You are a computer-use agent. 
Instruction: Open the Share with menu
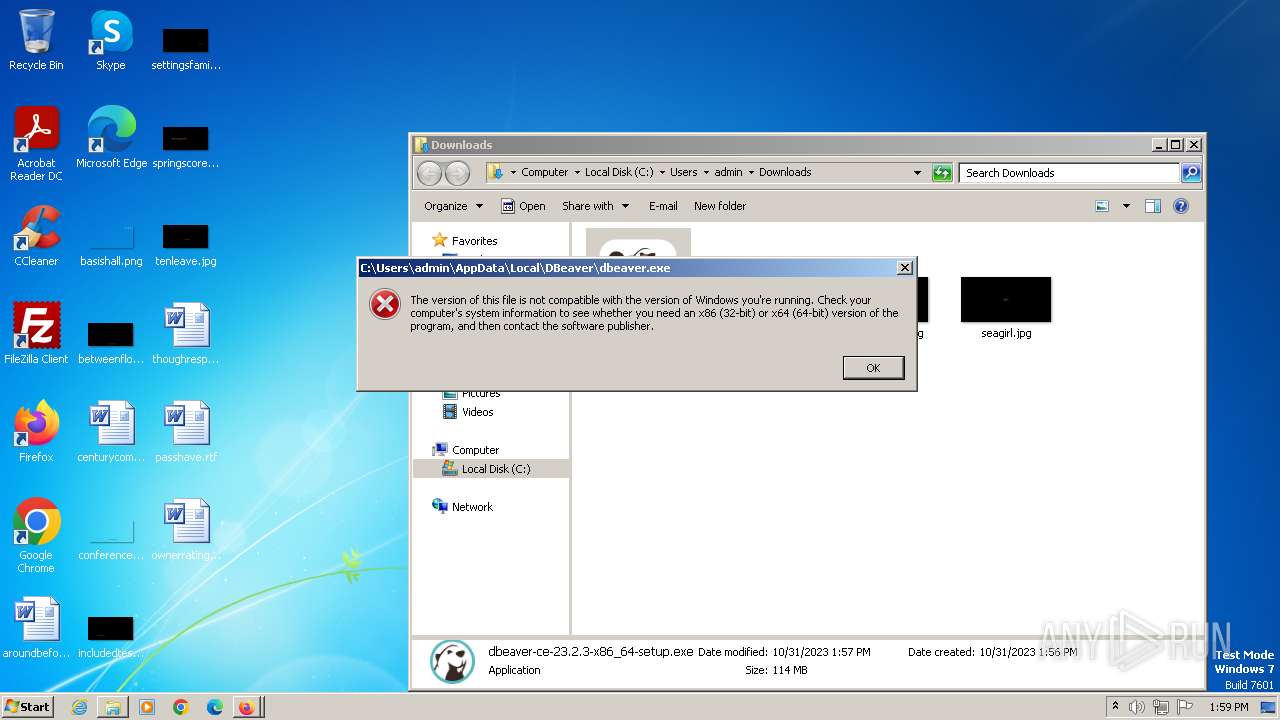tap(595, 206)
